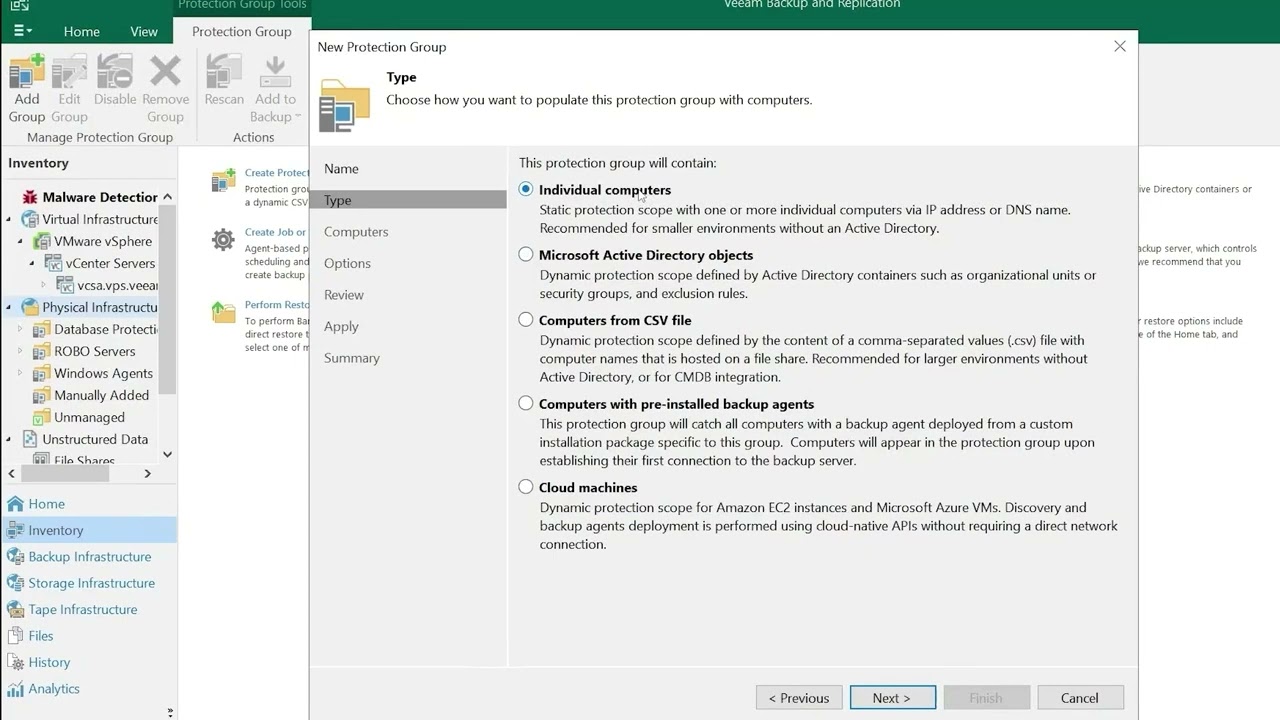Open the Inventory view in navigation
This screenshot has width=1280, height=720.
tap(88, 530)
